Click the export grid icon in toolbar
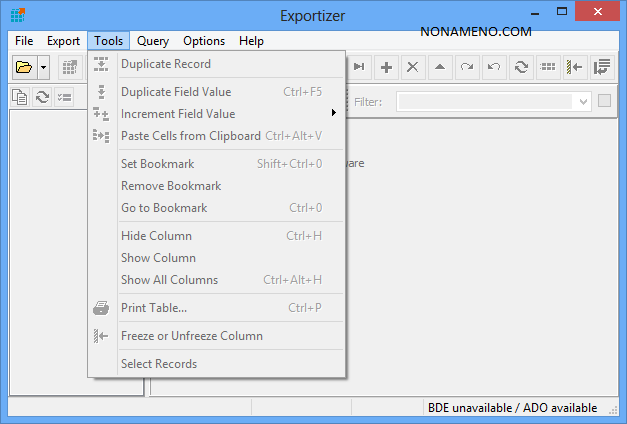 [x=69, y=67]
